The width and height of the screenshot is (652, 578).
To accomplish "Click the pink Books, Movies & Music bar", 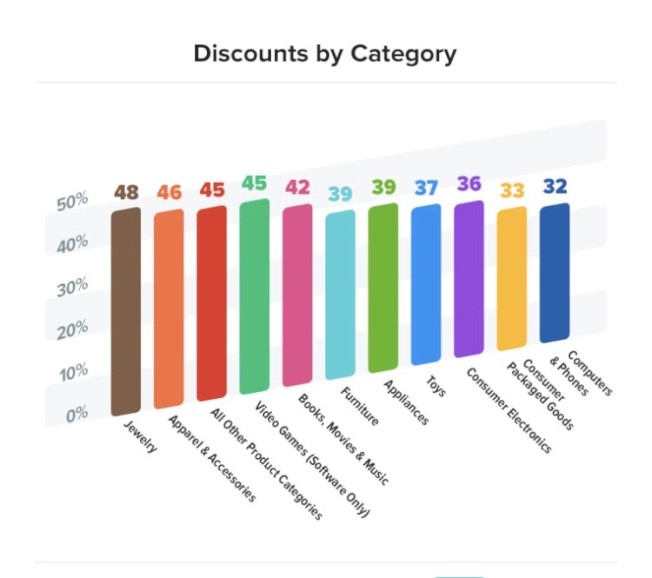I will (297, 295).
